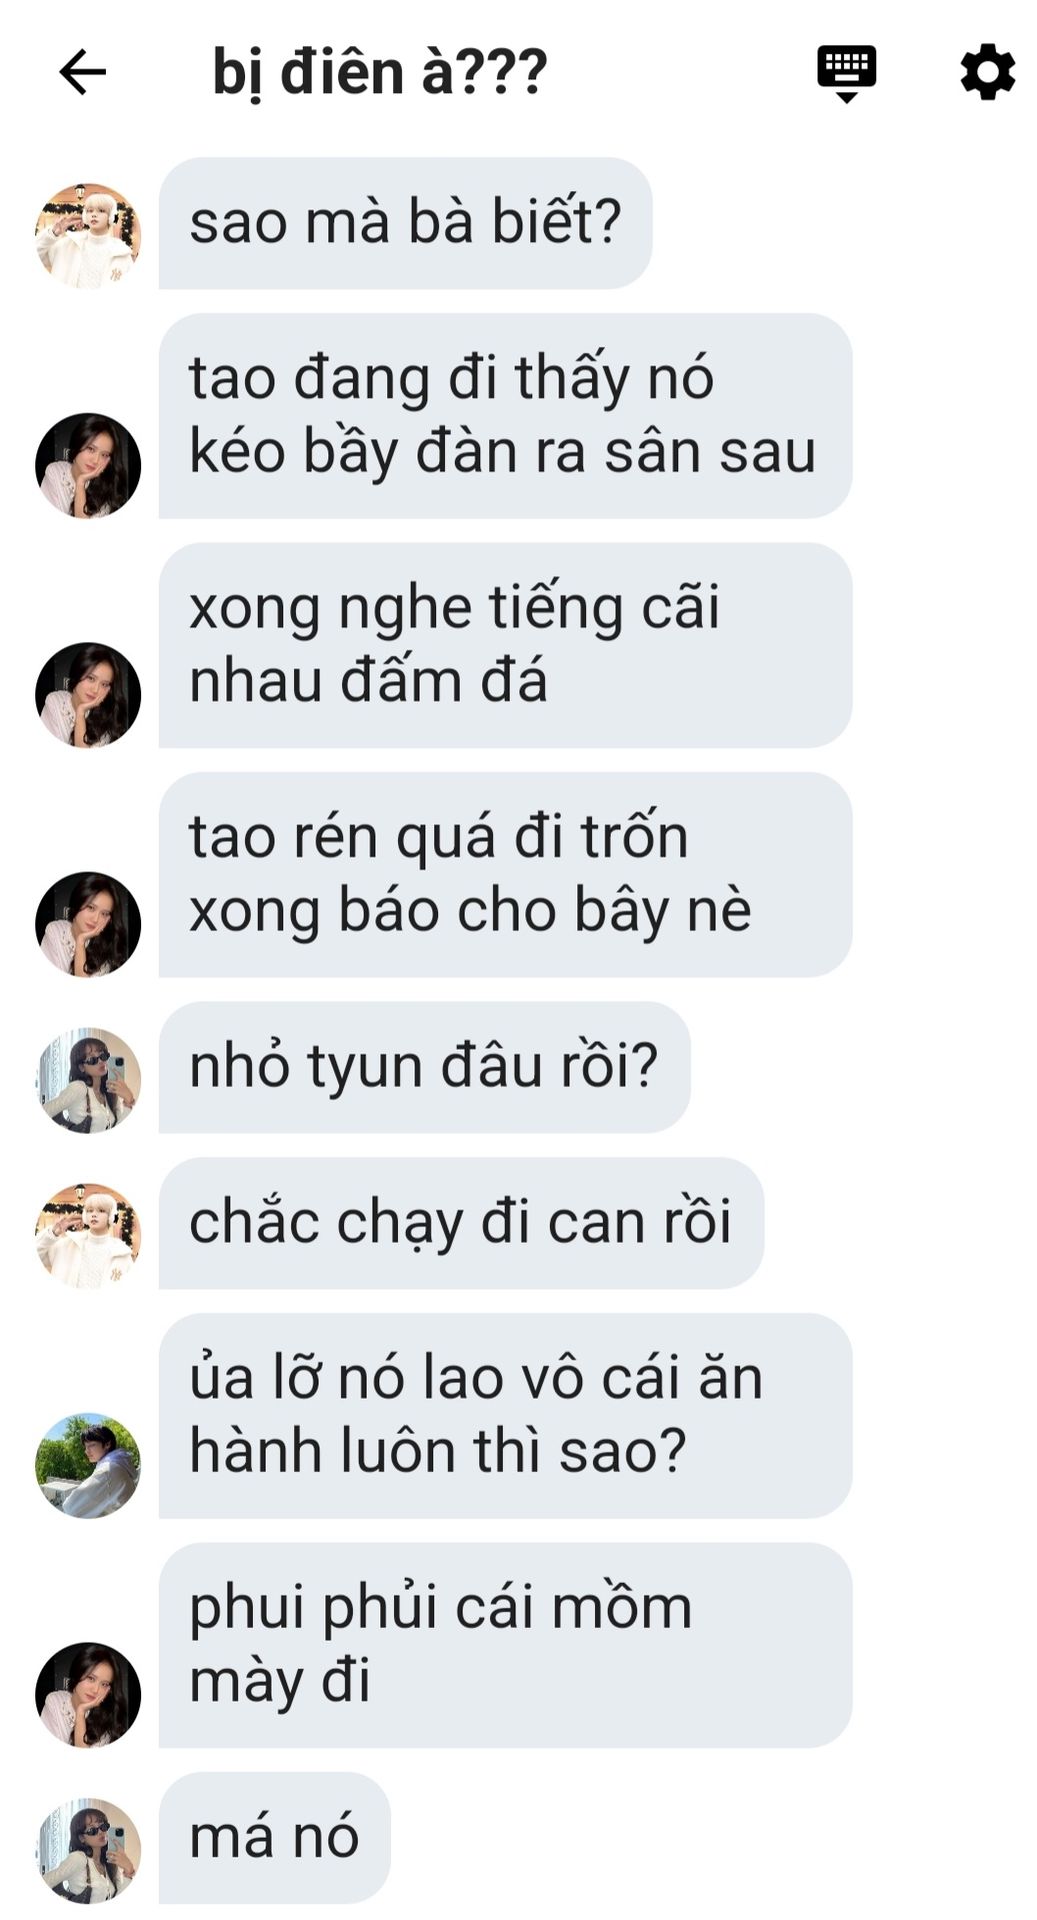Open the settings gear icon
Viewport: 1037px width, 1920px height.
[x=987, y=71]
